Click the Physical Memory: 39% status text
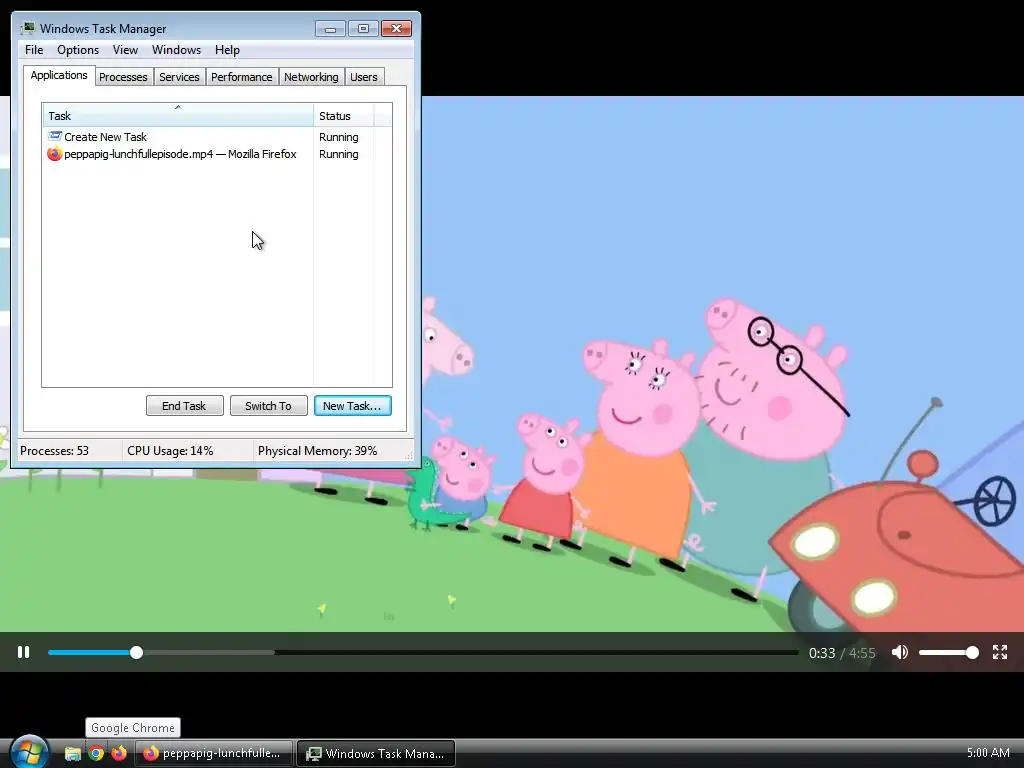Viewport: 1024px width, 768px height. pos(317,451)
